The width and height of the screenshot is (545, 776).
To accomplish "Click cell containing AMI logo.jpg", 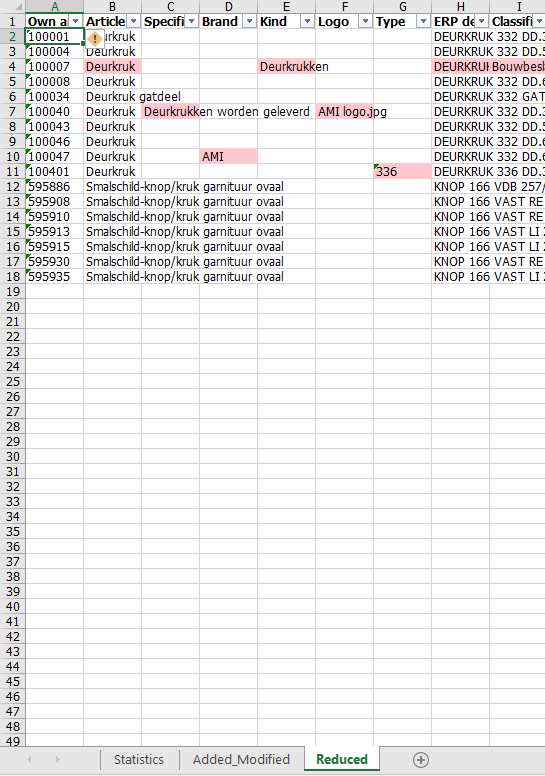I will pyautogui.click(x=345, y=112).
